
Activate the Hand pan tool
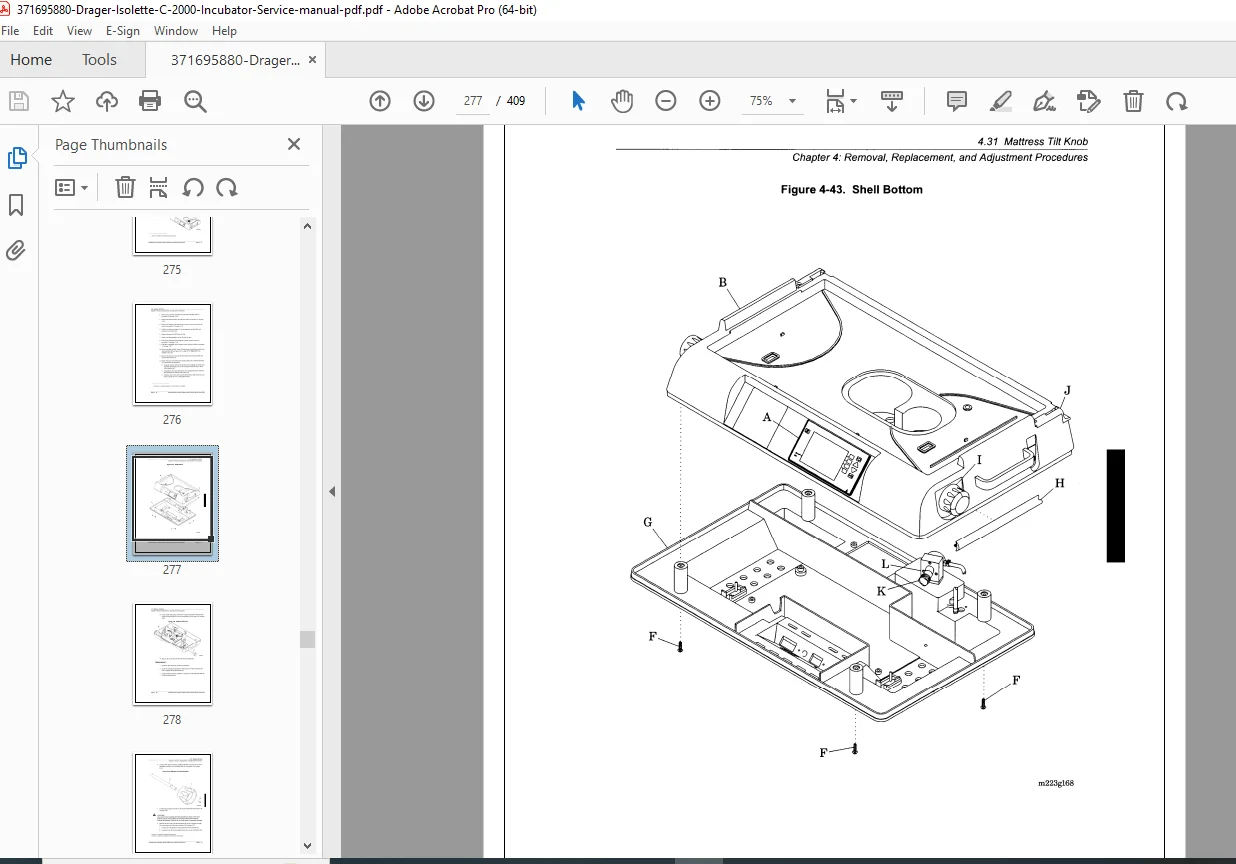(x=622, y=101)
